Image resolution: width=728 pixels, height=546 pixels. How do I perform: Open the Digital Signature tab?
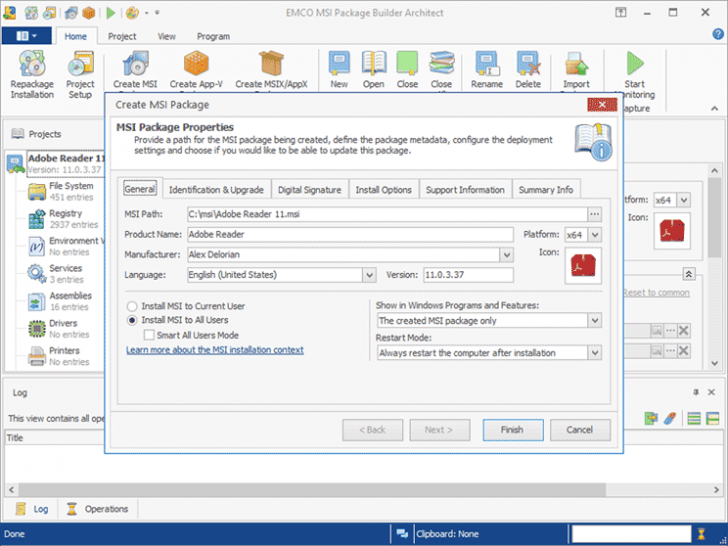click(309, 189)
